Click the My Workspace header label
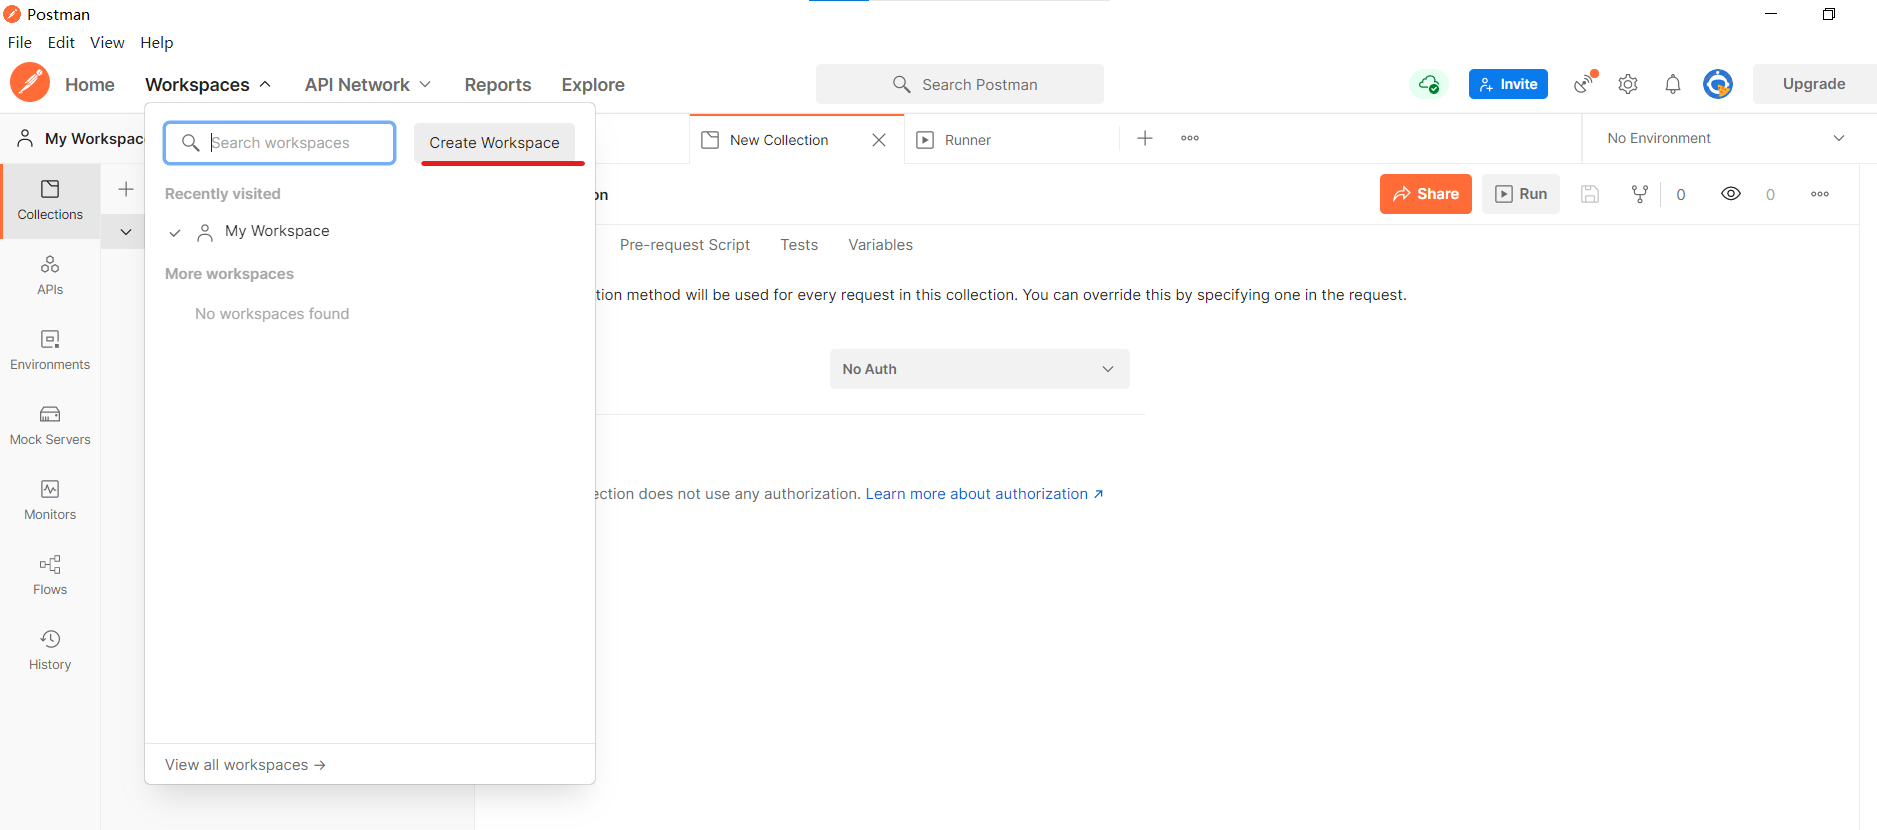The width and height of the screenshot is (1877, 830). (x=81, y=138)
